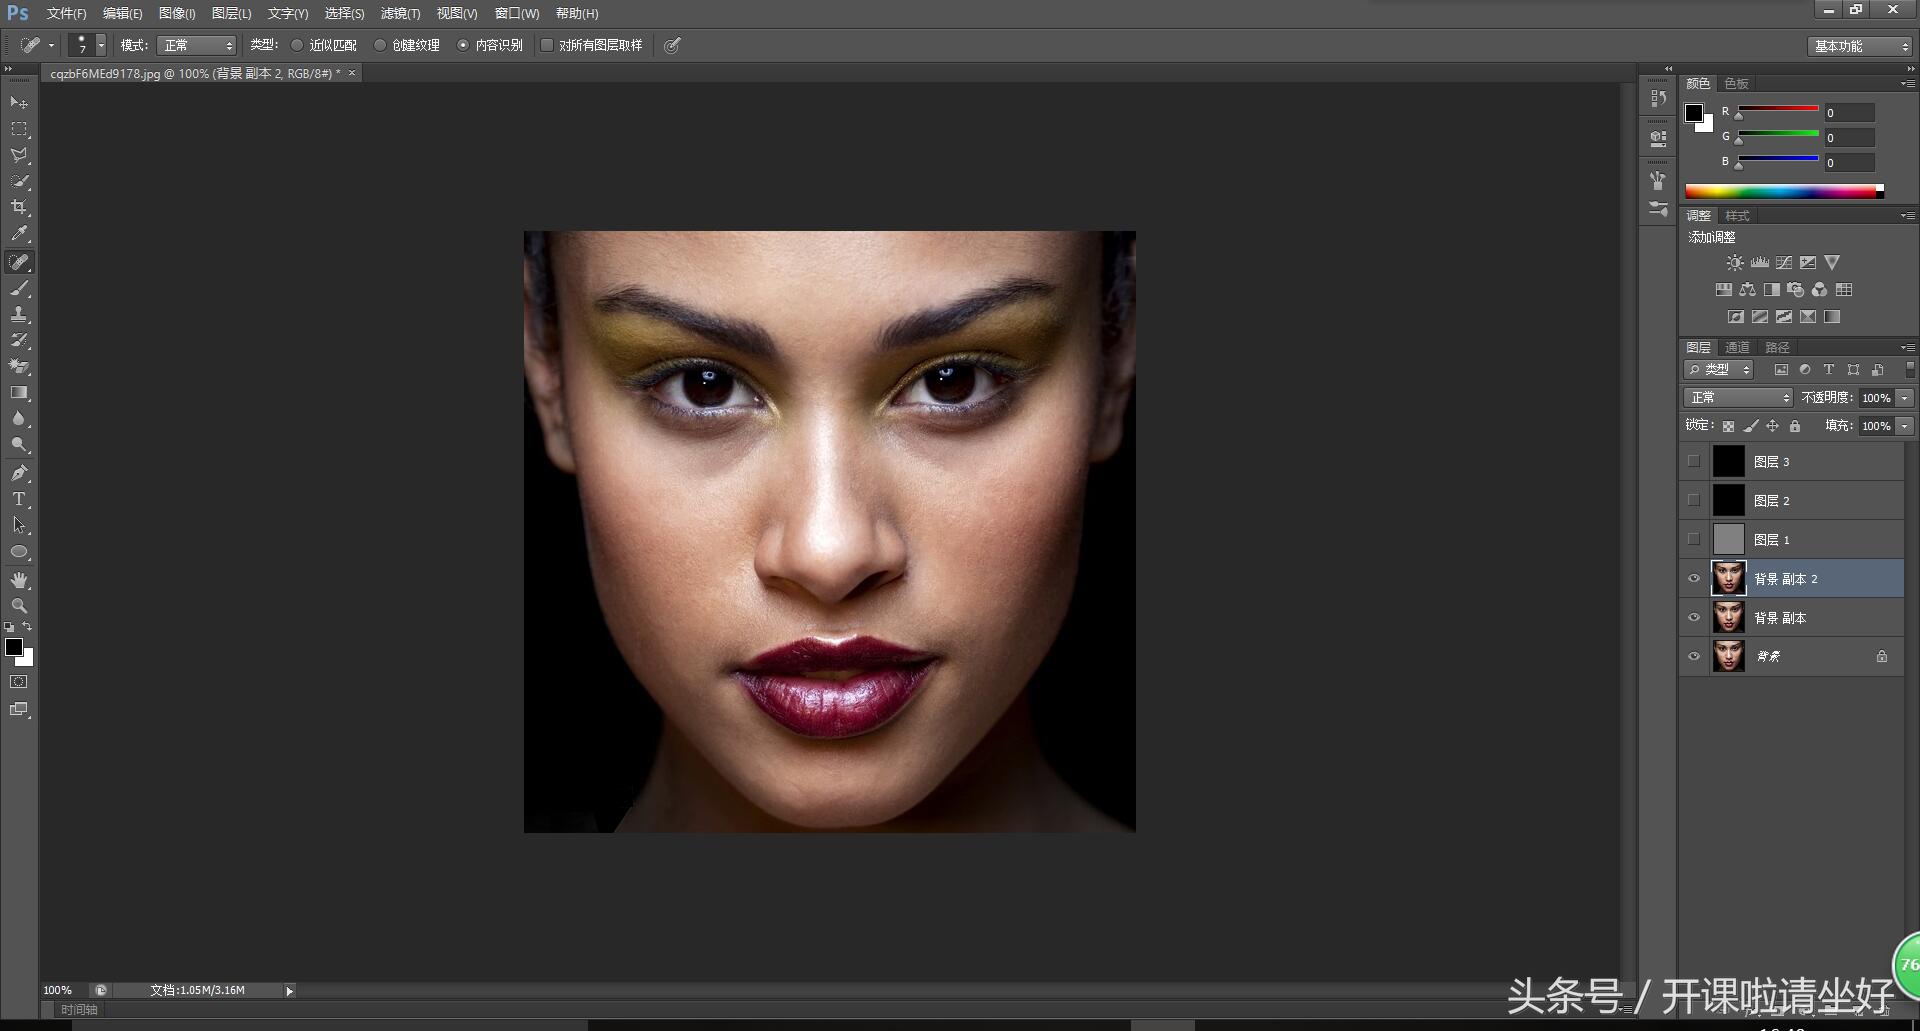
Task: Hide the 背景 副本 layer
Action: 1694,618
